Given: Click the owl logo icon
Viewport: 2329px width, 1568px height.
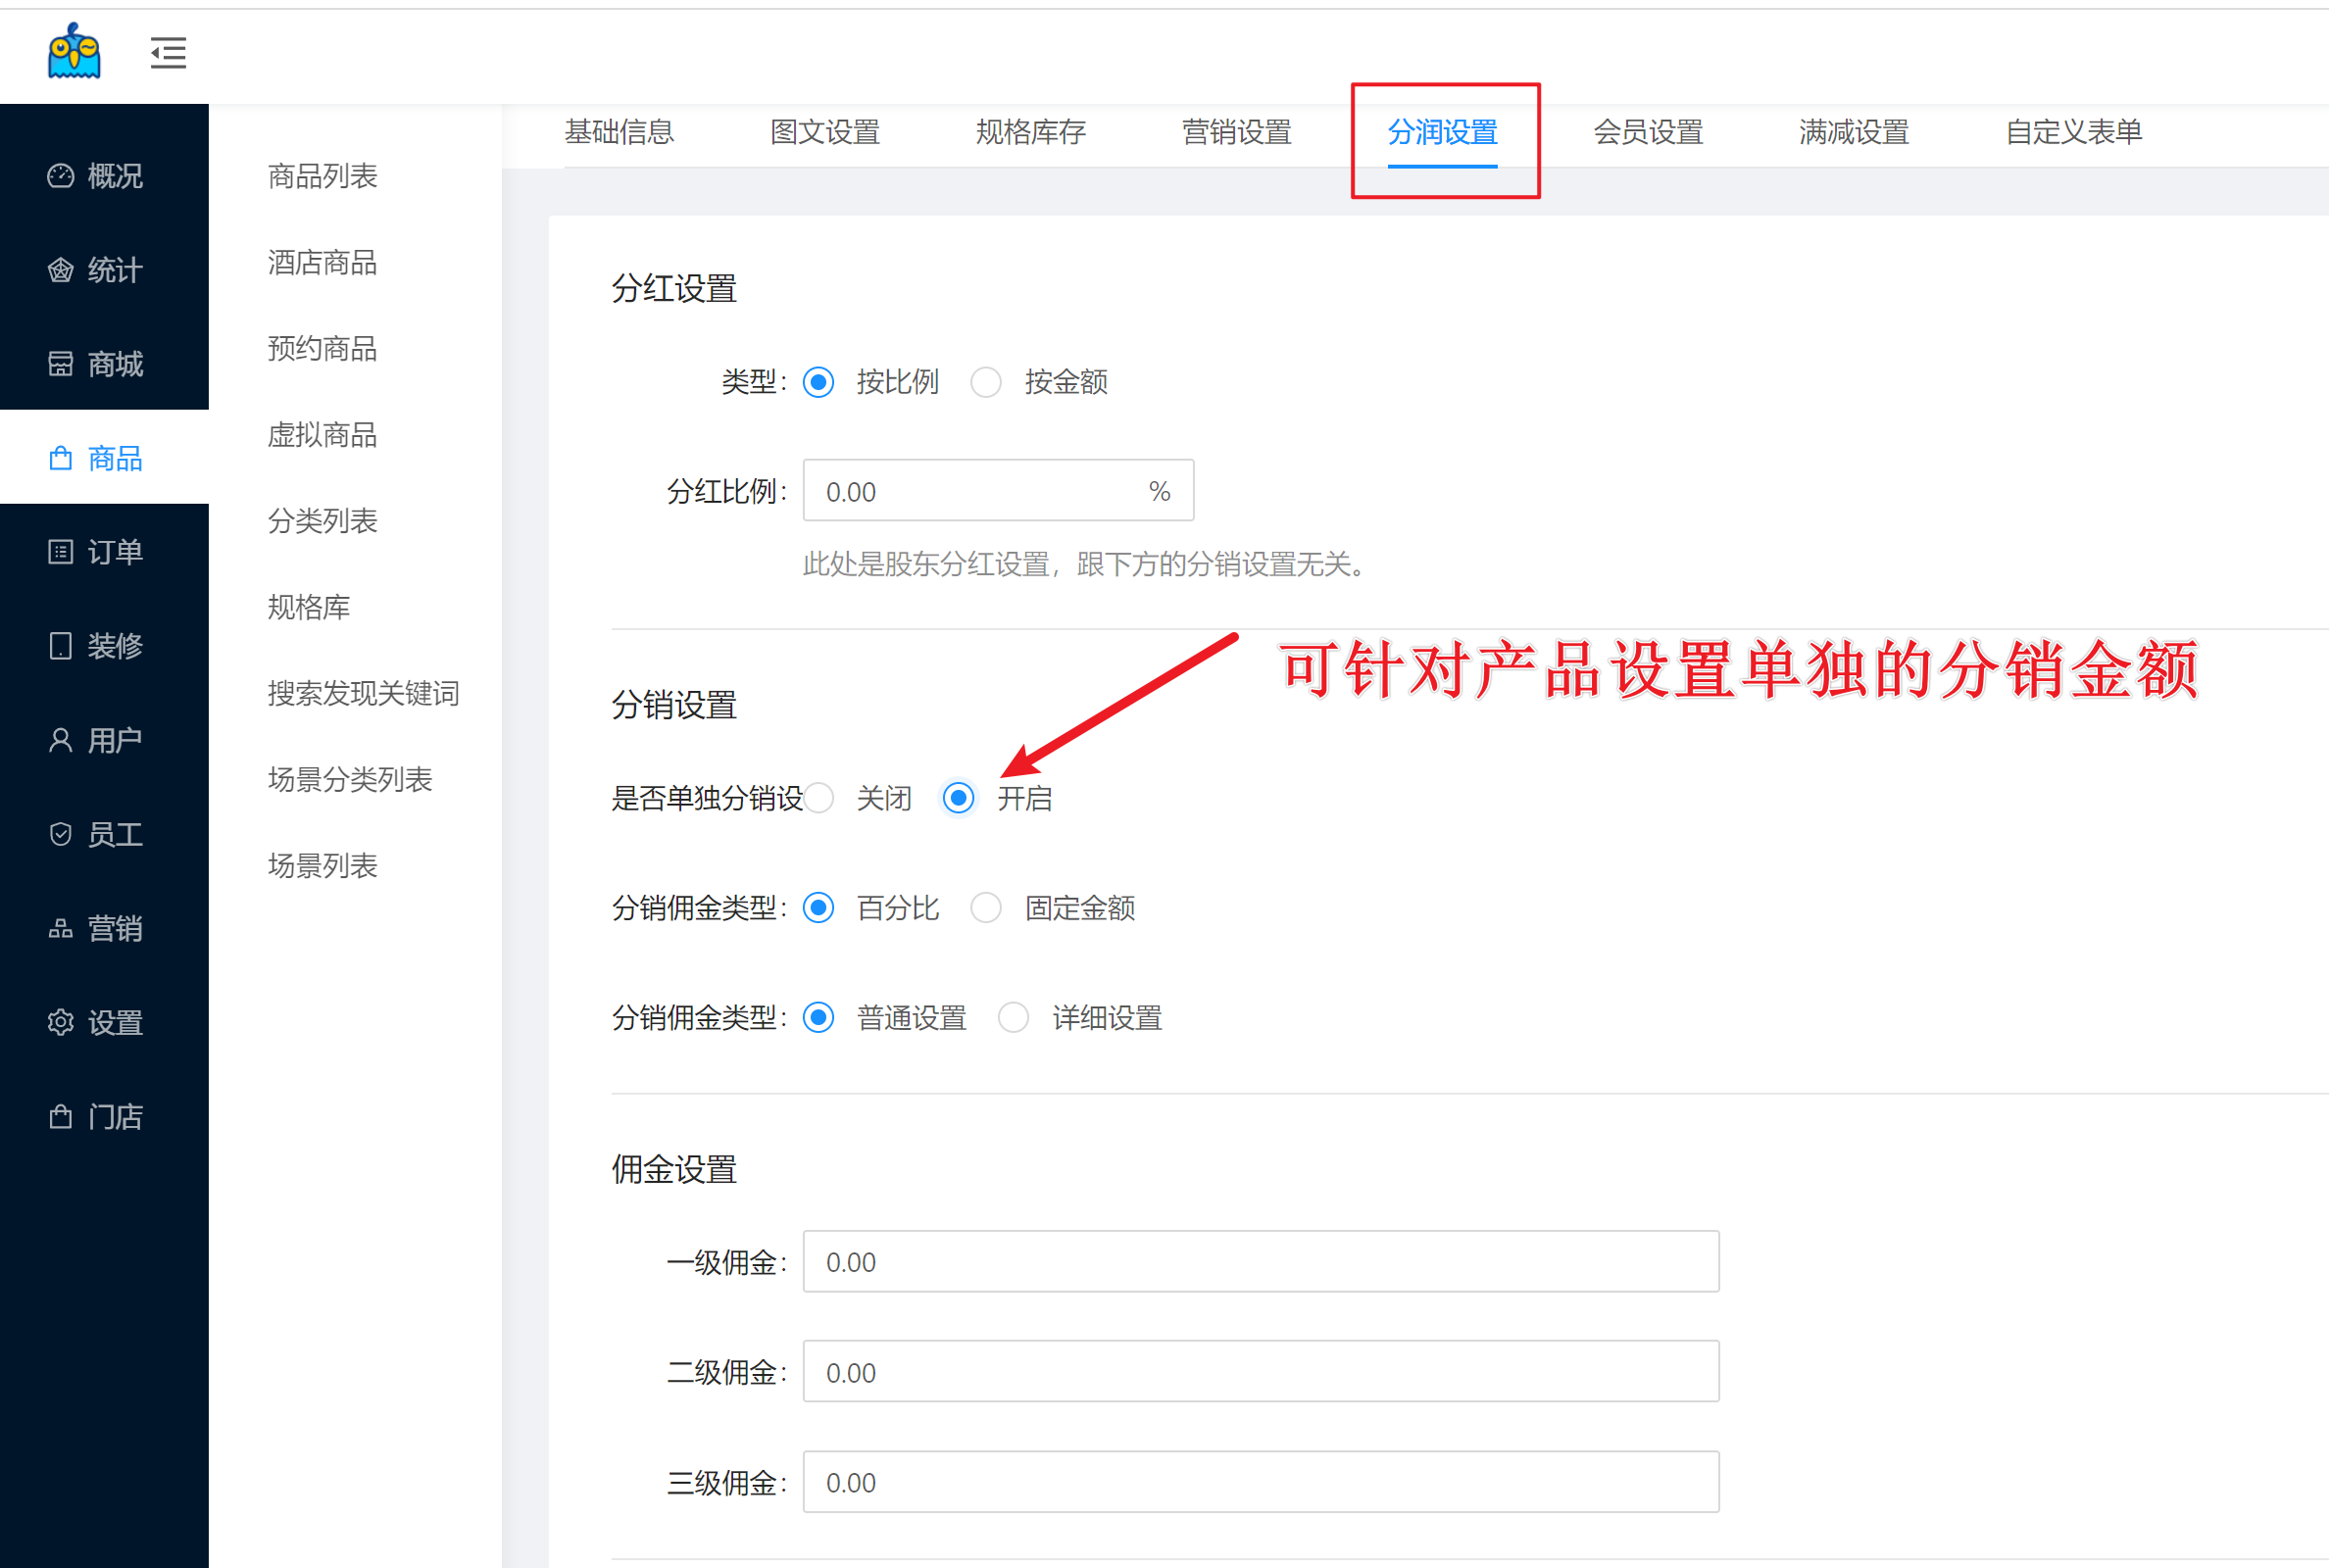Looking at the screenshot, I should [x=74, y=52].
